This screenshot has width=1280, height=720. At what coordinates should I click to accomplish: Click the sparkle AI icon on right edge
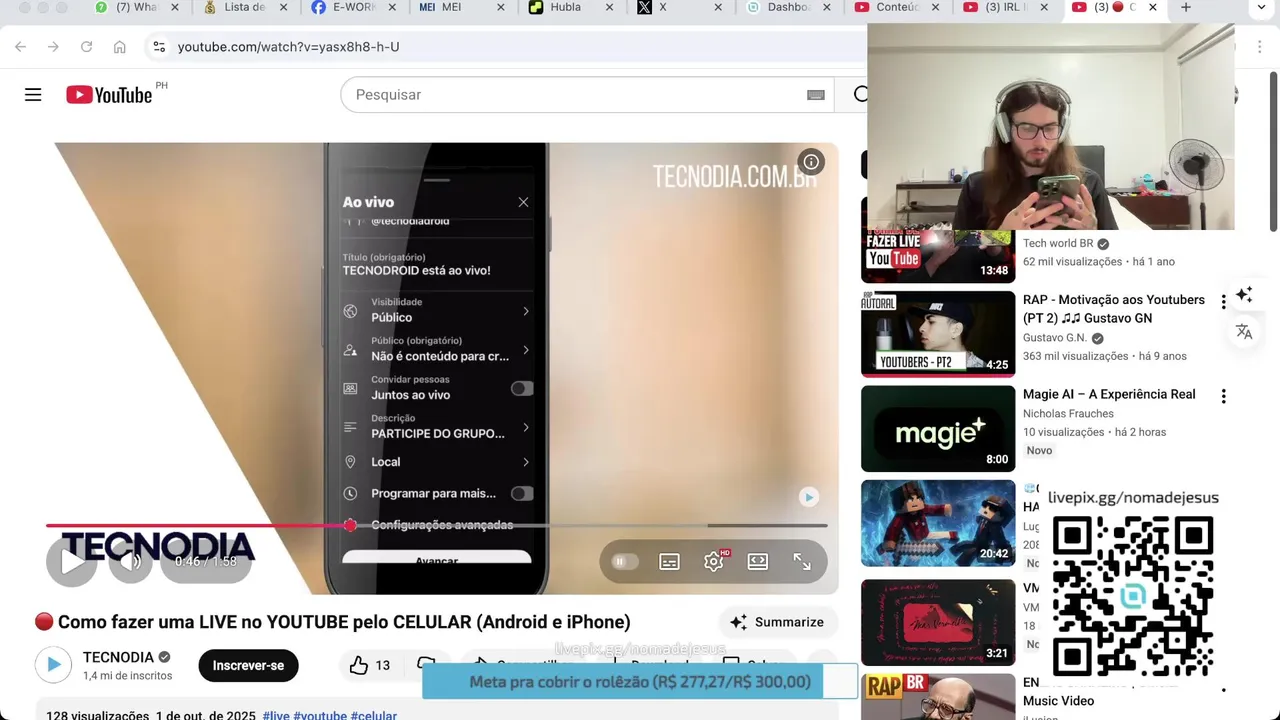[x=1244, y=294]
